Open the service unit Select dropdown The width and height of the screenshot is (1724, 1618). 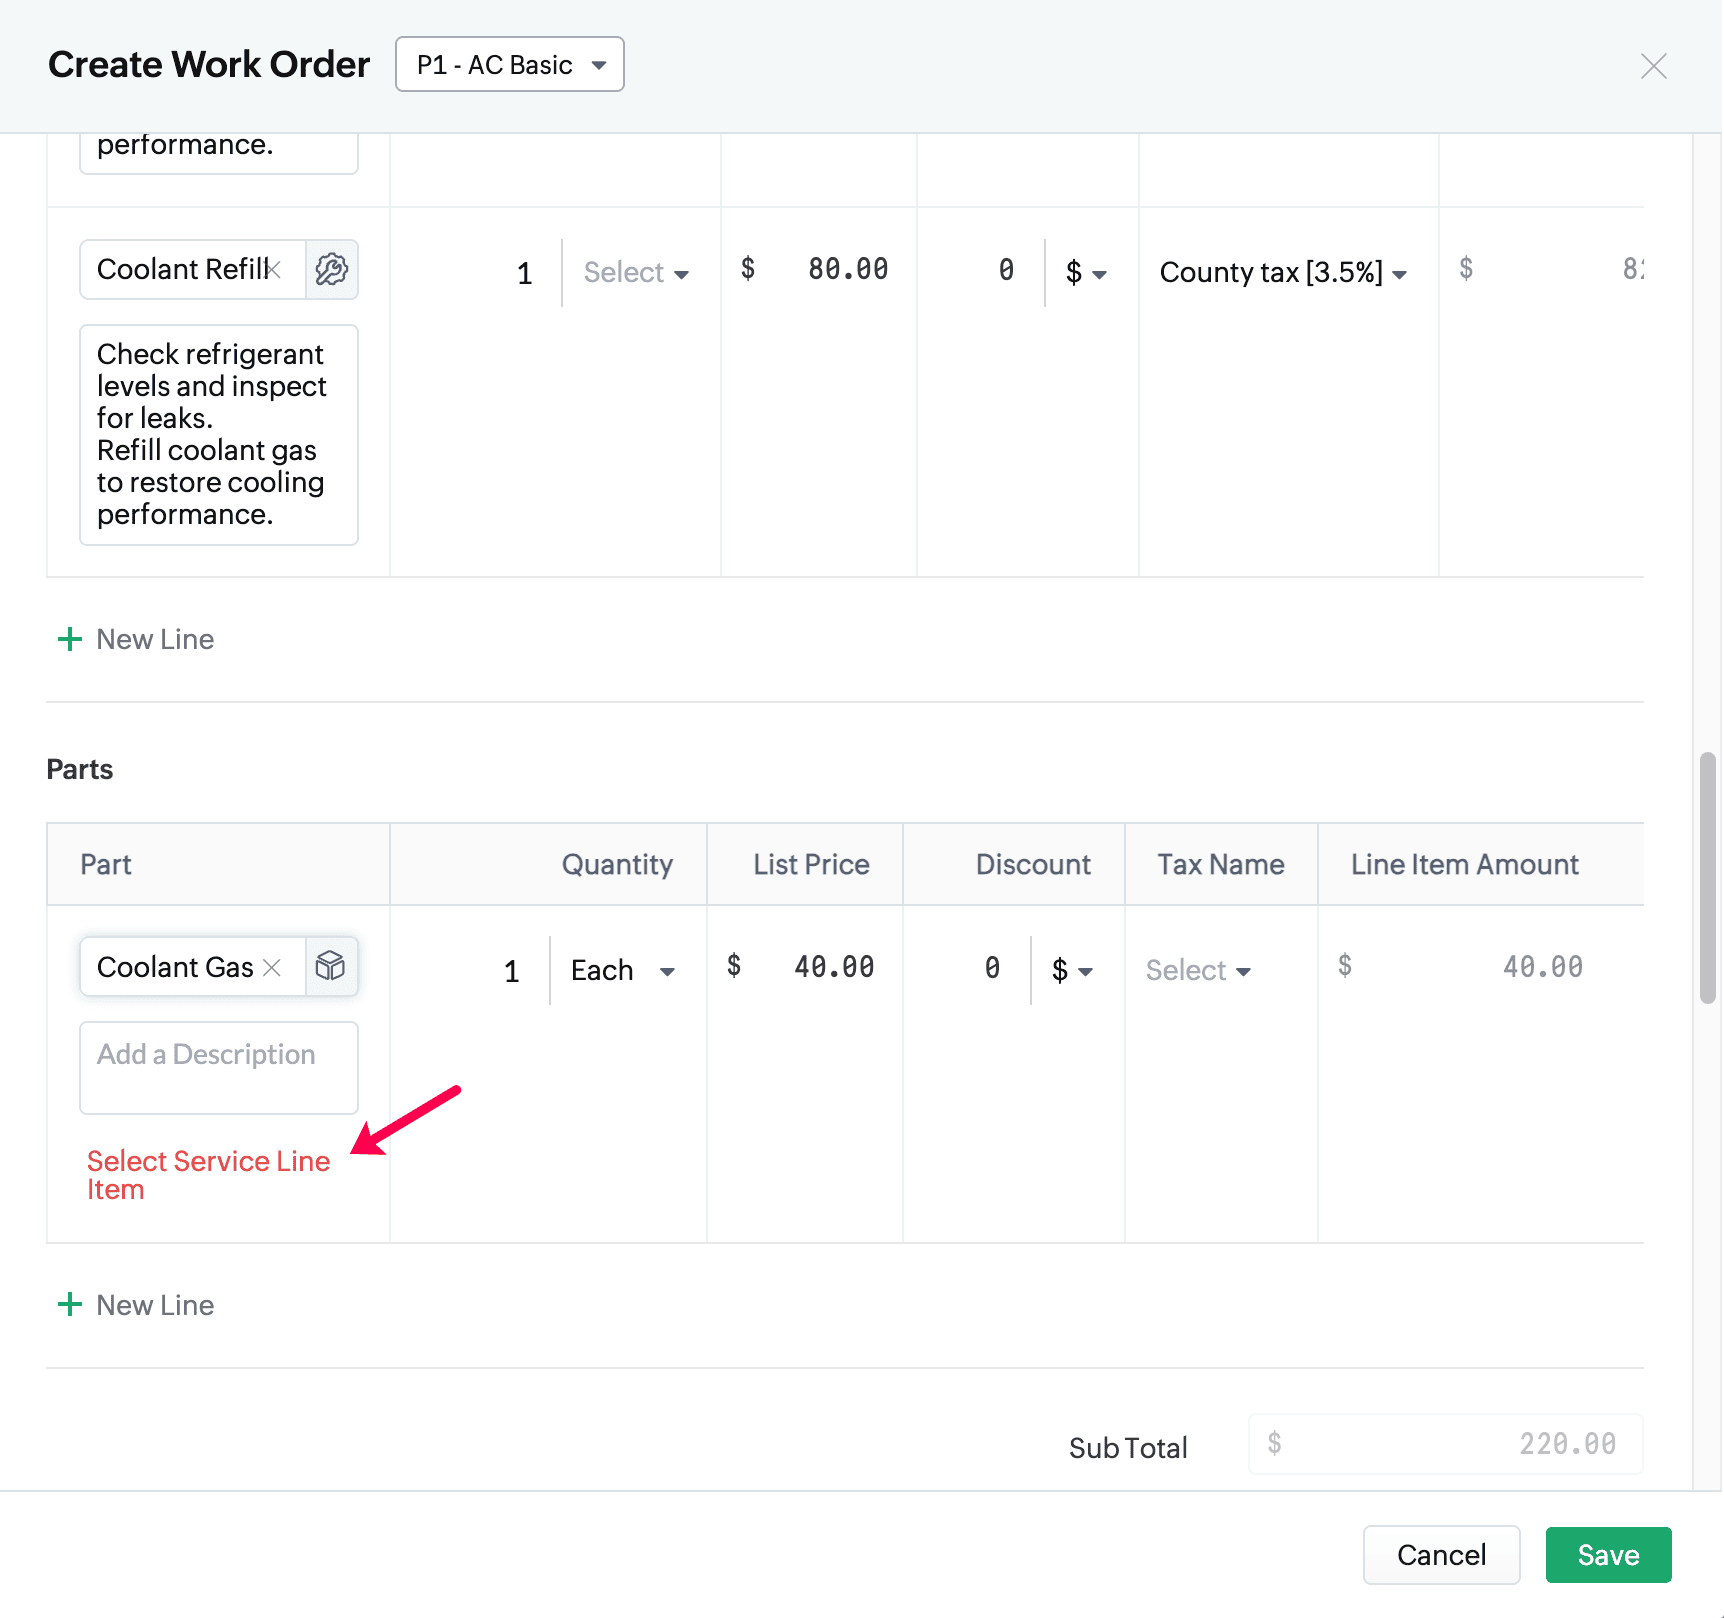click(x=636, y=273)
